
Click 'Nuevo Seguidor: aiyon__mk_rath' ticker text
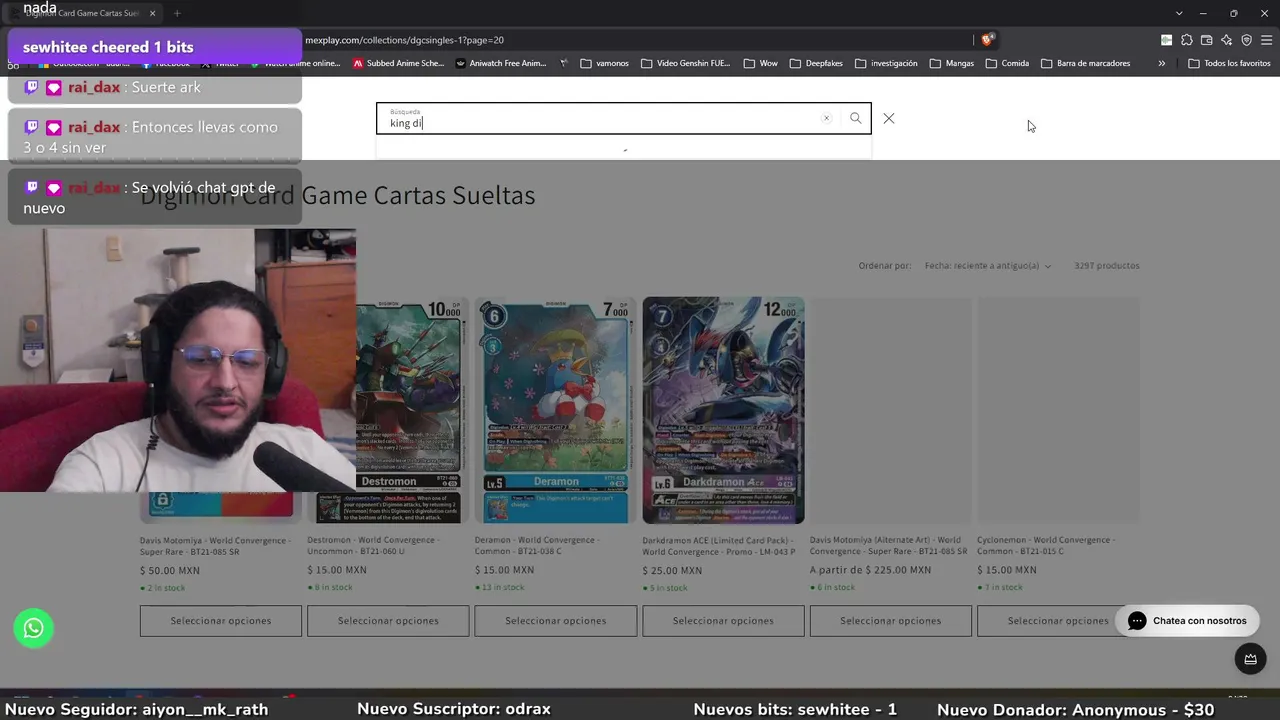(x=137, y=709)
